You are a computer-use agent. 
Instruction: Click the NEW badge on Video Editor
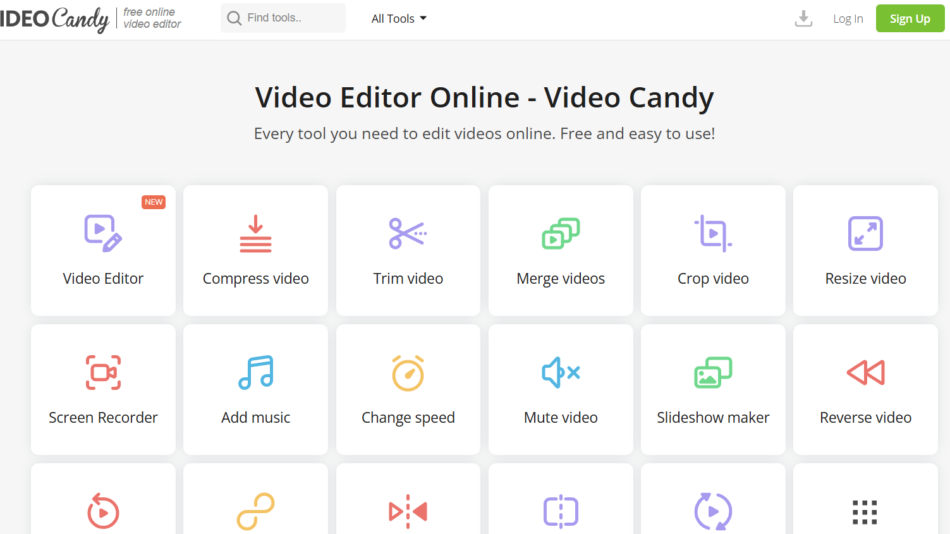[x=154, y=202]
